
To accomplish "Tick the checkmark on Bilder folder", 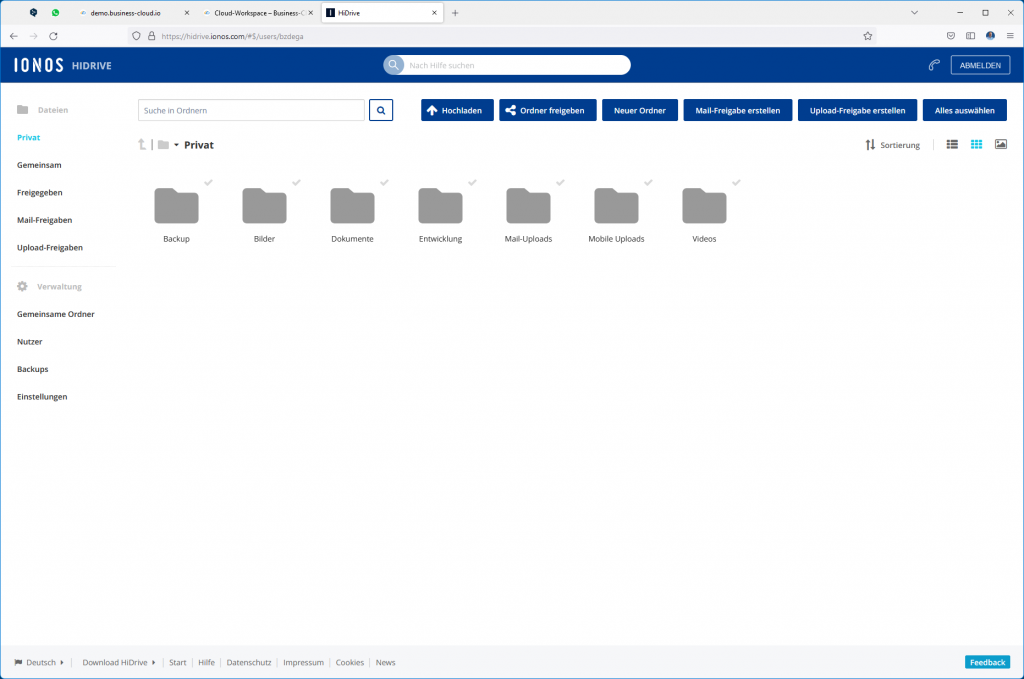I will tap(296, 182).
